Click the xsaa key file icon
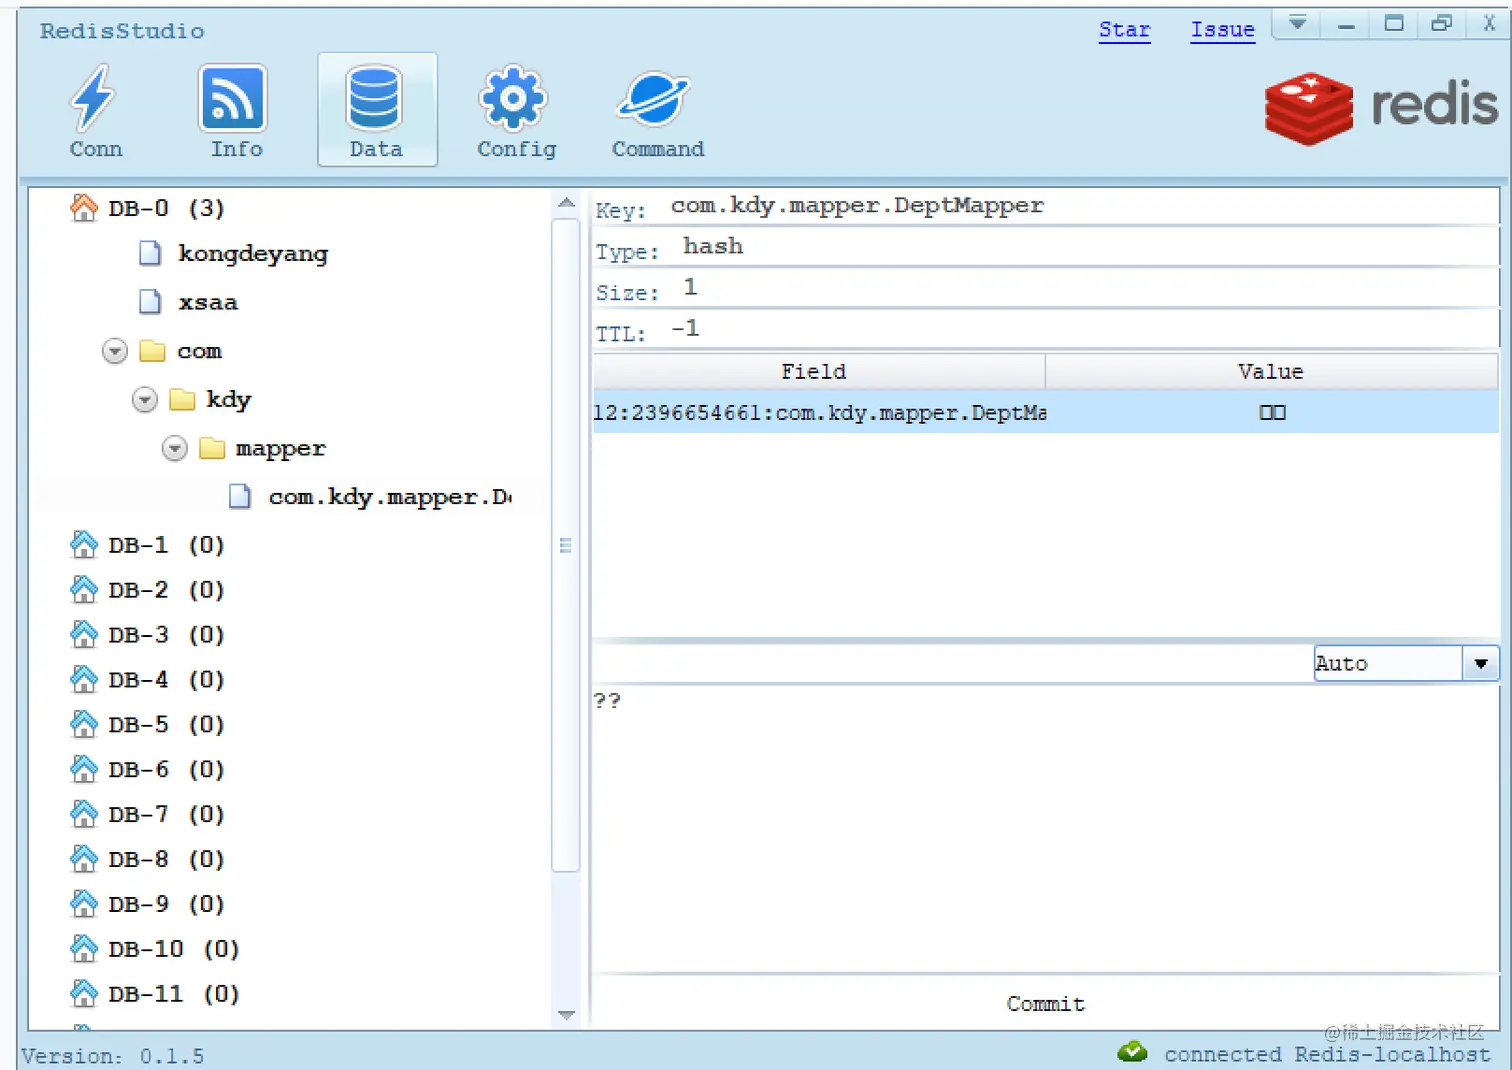The height and width of the screenshot is (1070, 1512). [150, 302]
